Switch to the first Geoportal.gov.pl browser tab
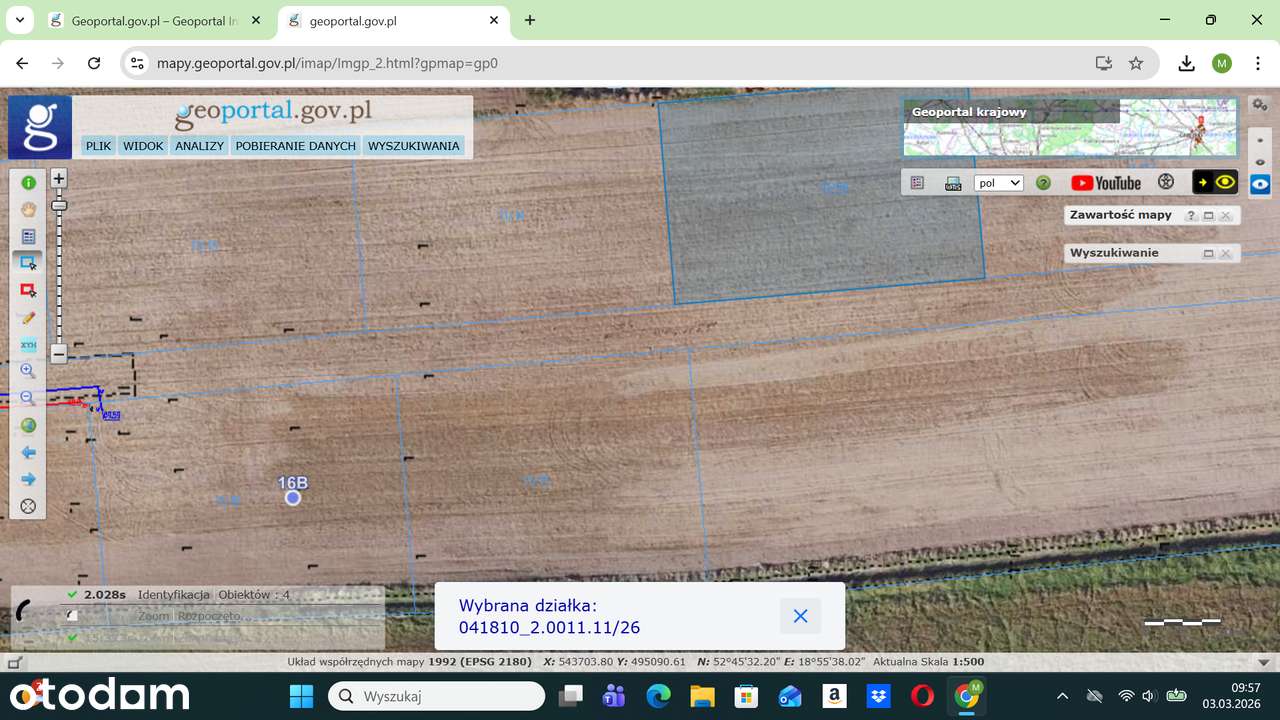 [154, 21]
